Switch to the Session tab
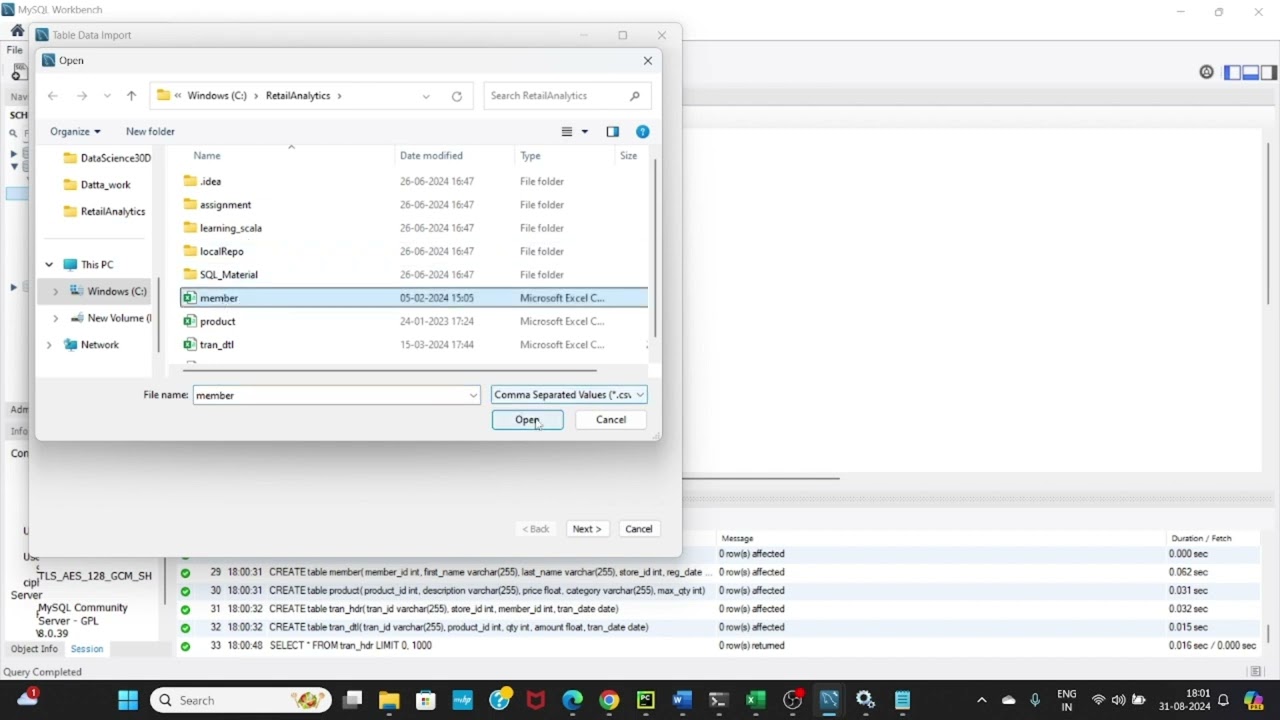Image resolution: width=1280 pixels, height=720 pixels. click(87, 649)
